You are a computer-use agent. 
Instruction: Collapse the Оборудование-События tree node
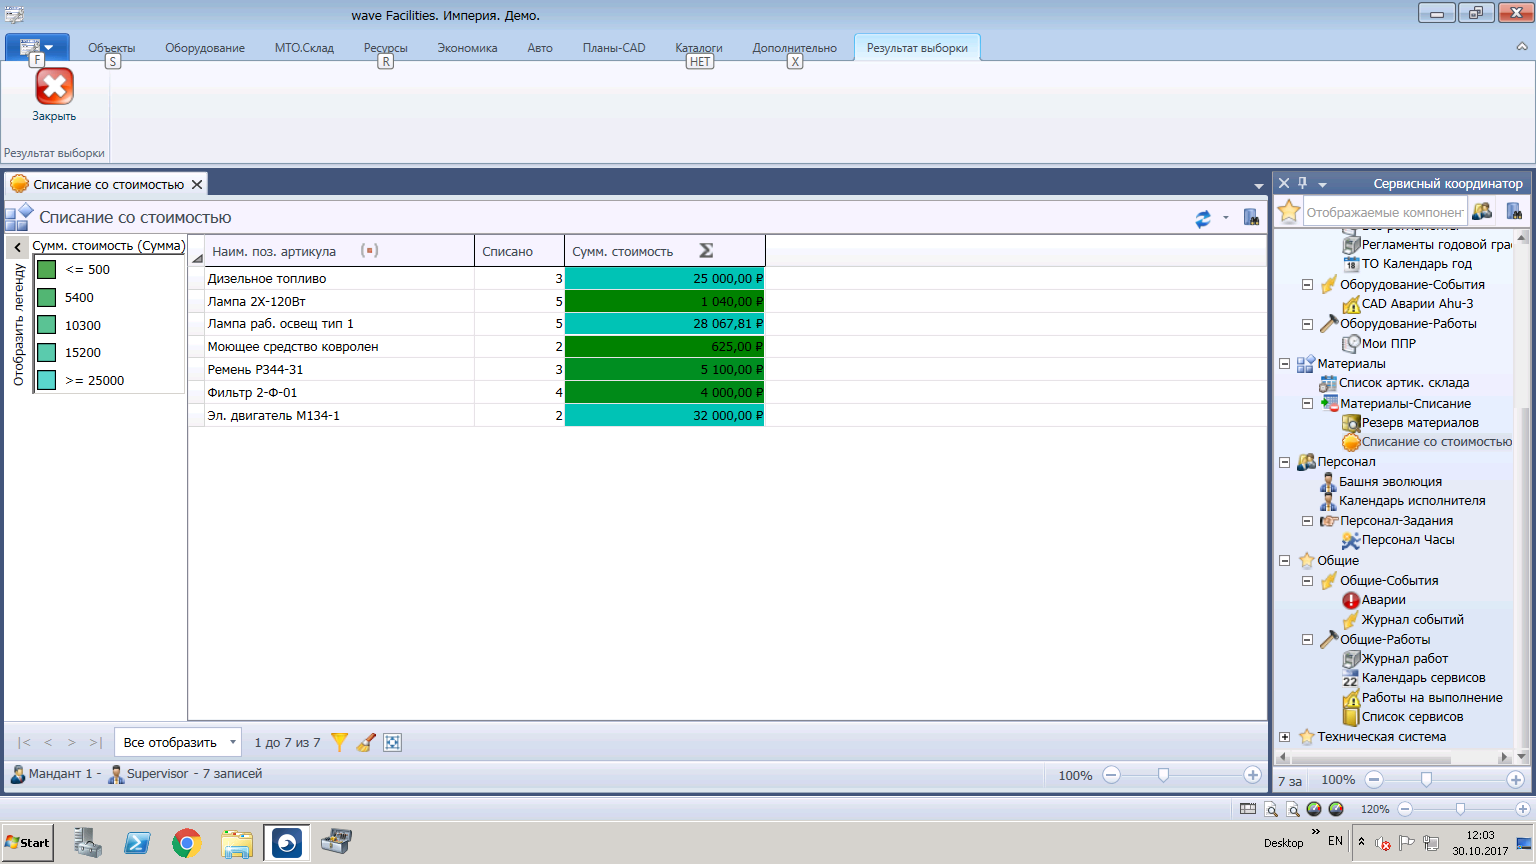(1307, 285)
